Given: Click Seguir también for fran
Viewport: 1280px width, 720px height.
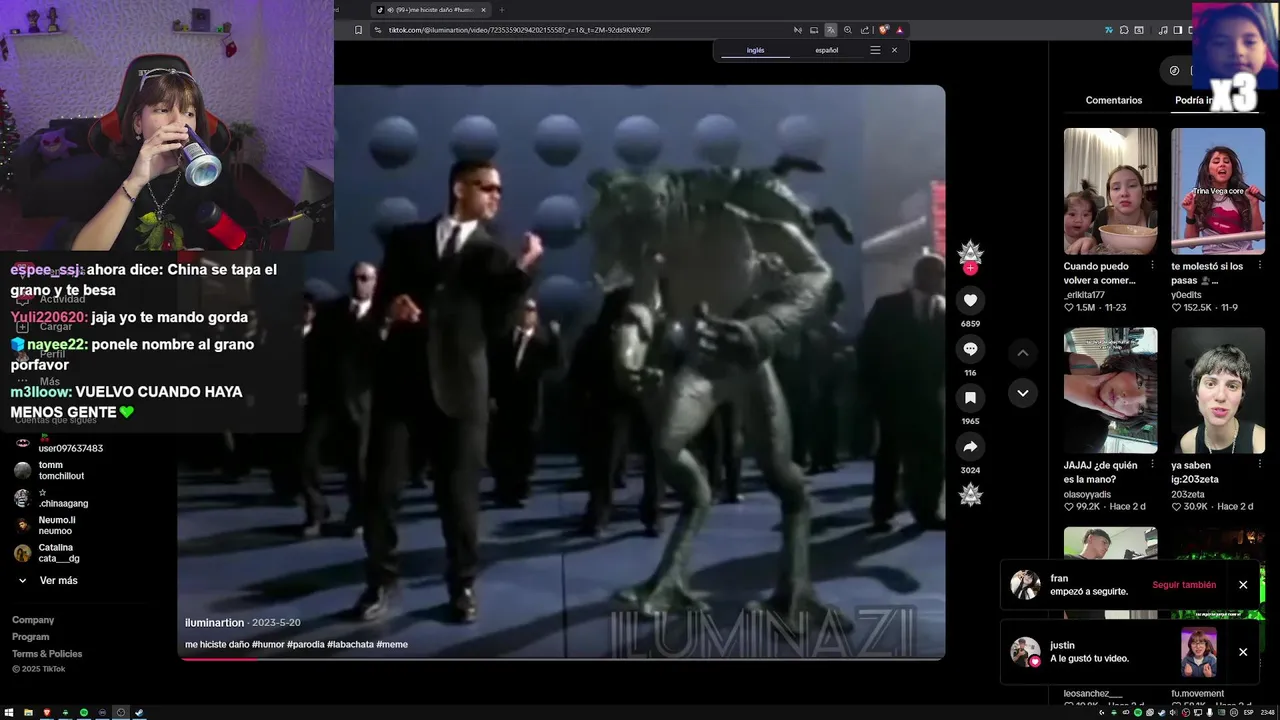Looking at the screenshot, I should pos(1184,585).
